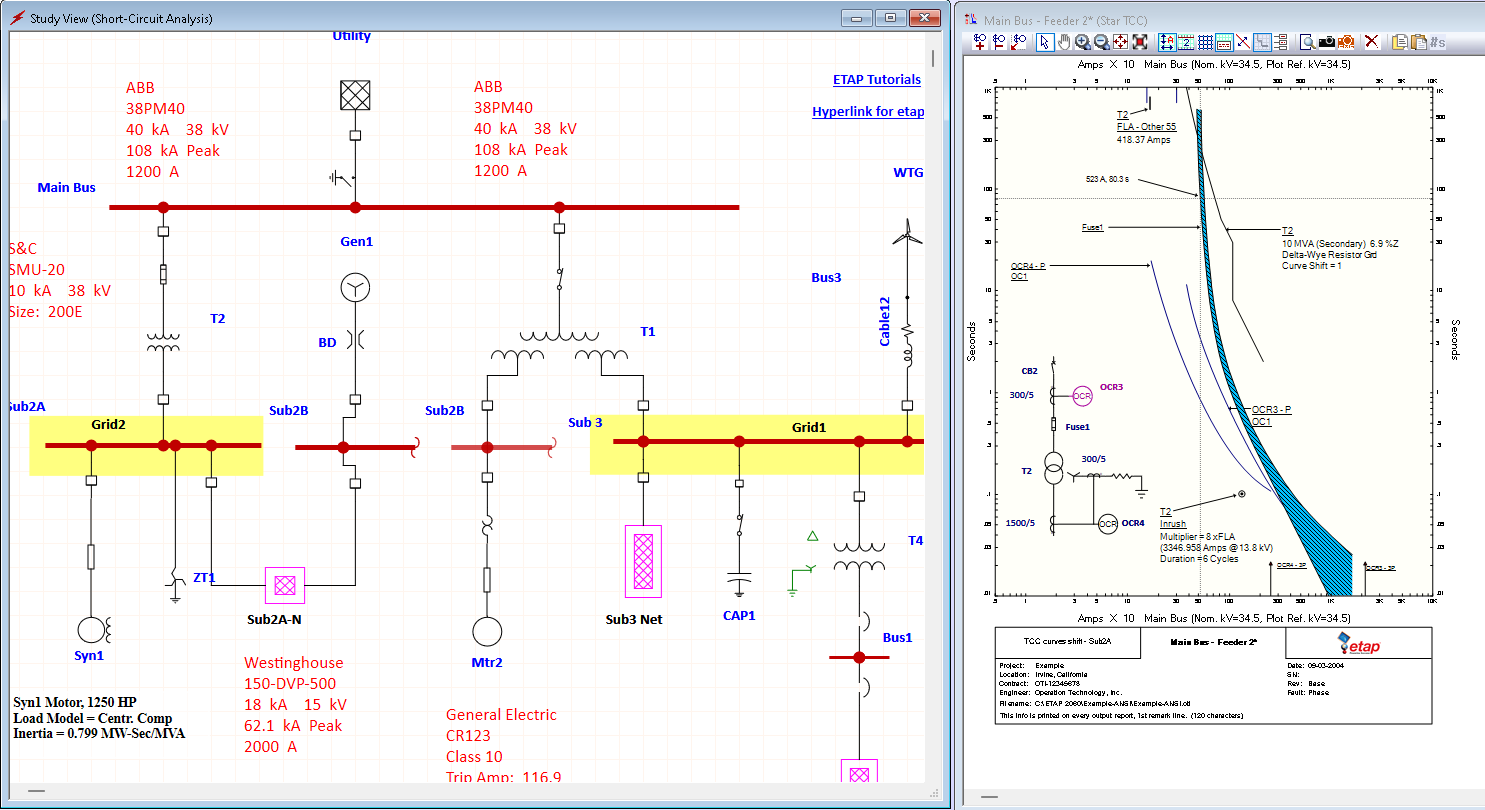
Task: Click the T2 FLA label atop the plot
Action: pos(1146,122)
